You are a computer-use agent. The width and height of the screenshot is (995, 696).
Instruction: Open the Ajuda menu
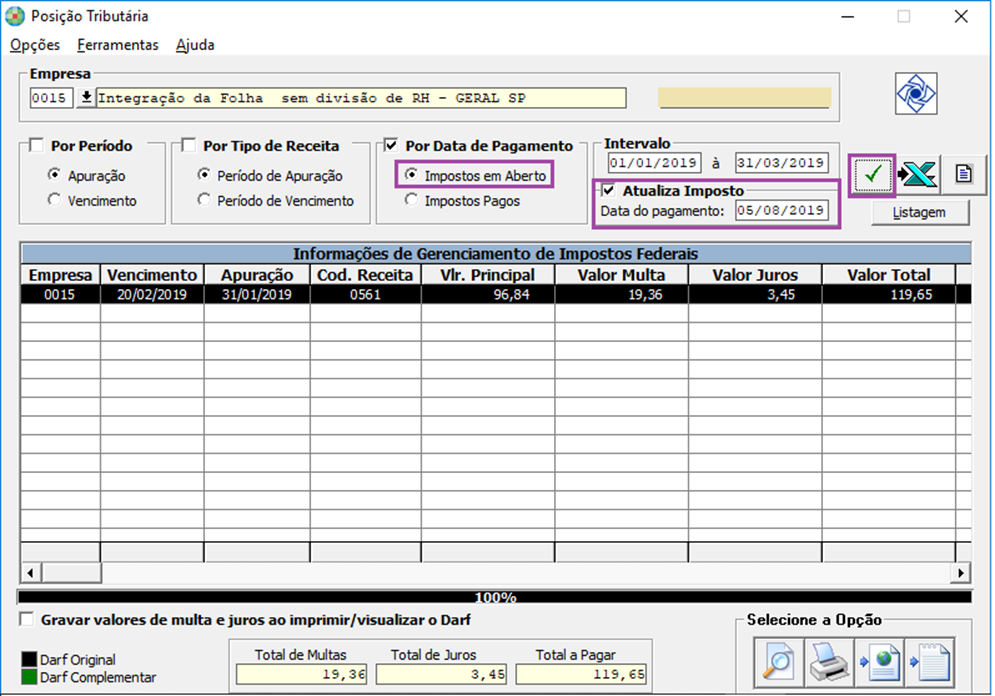195,45
